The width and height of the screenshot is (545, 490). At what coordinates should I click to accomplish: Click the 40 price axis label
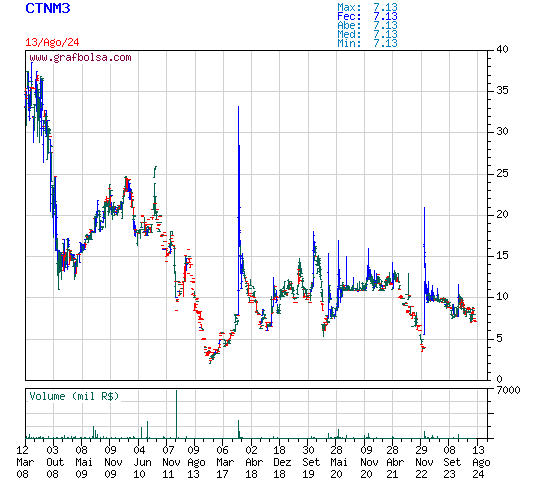[502, 49]
